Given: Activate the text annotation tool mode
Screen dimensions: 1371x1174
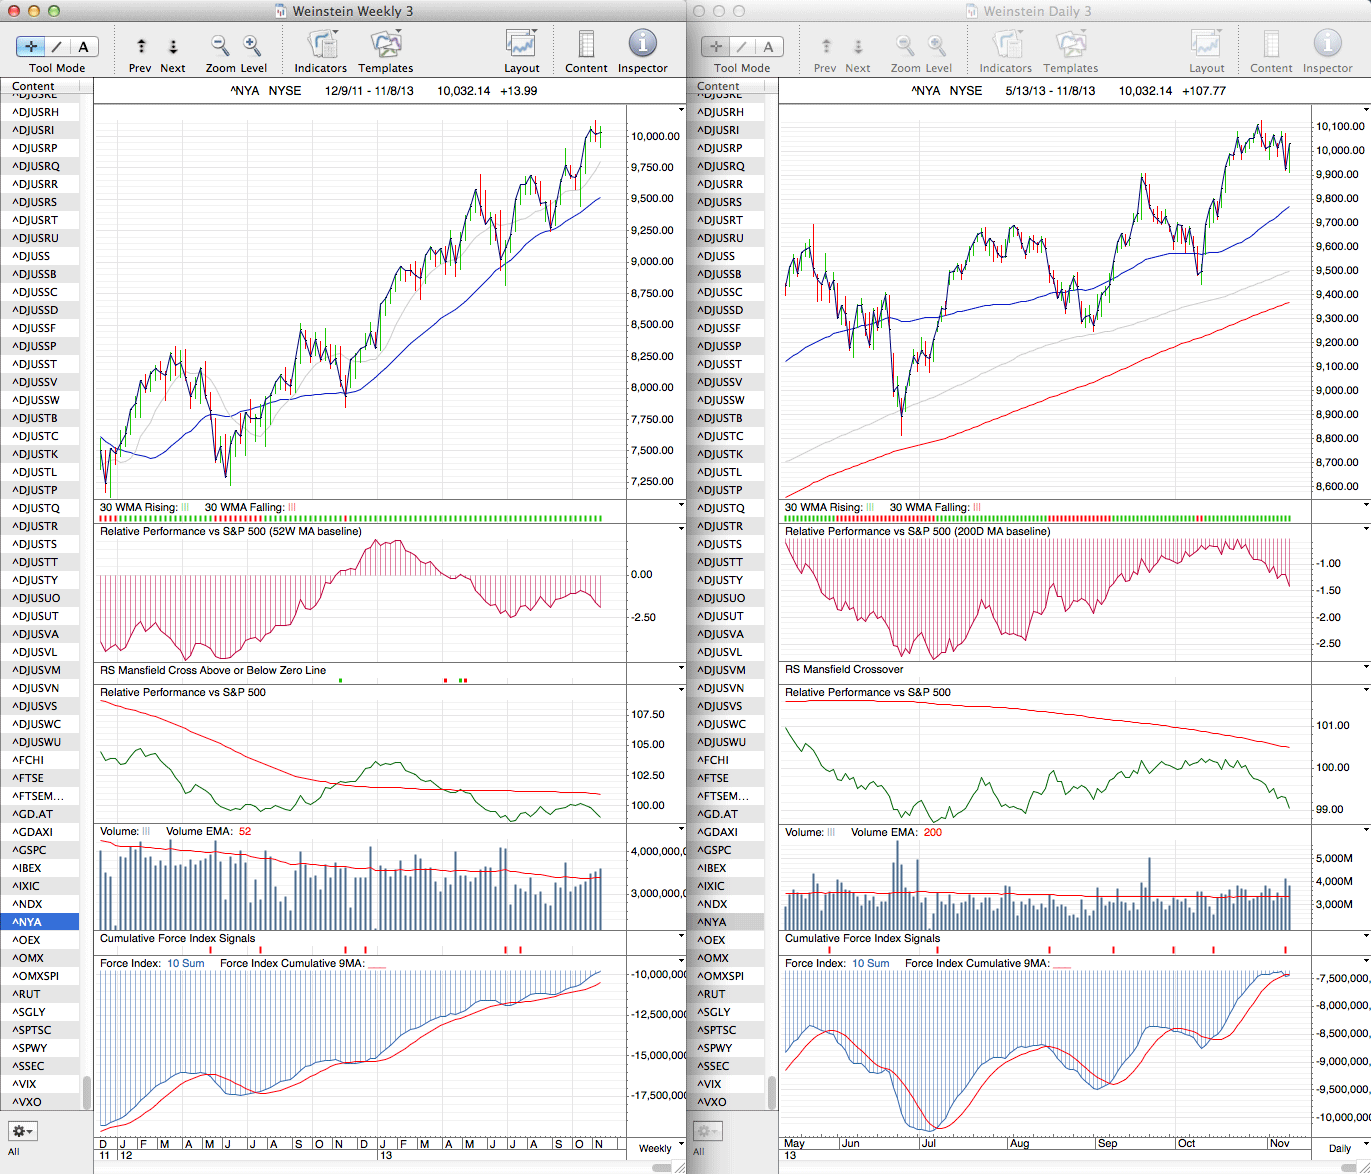Looking at the screenshot, I should (83, 46).
